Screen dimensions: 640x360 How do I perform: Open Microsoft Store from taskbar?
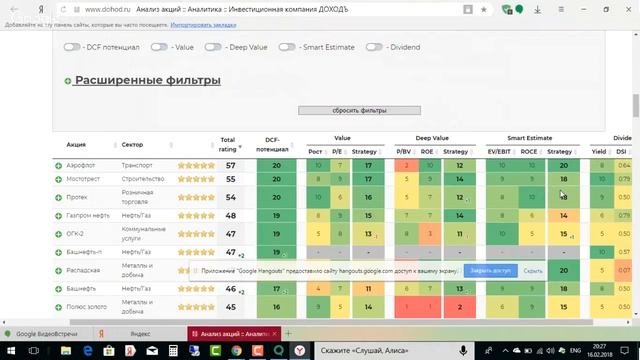coord(109,351)
